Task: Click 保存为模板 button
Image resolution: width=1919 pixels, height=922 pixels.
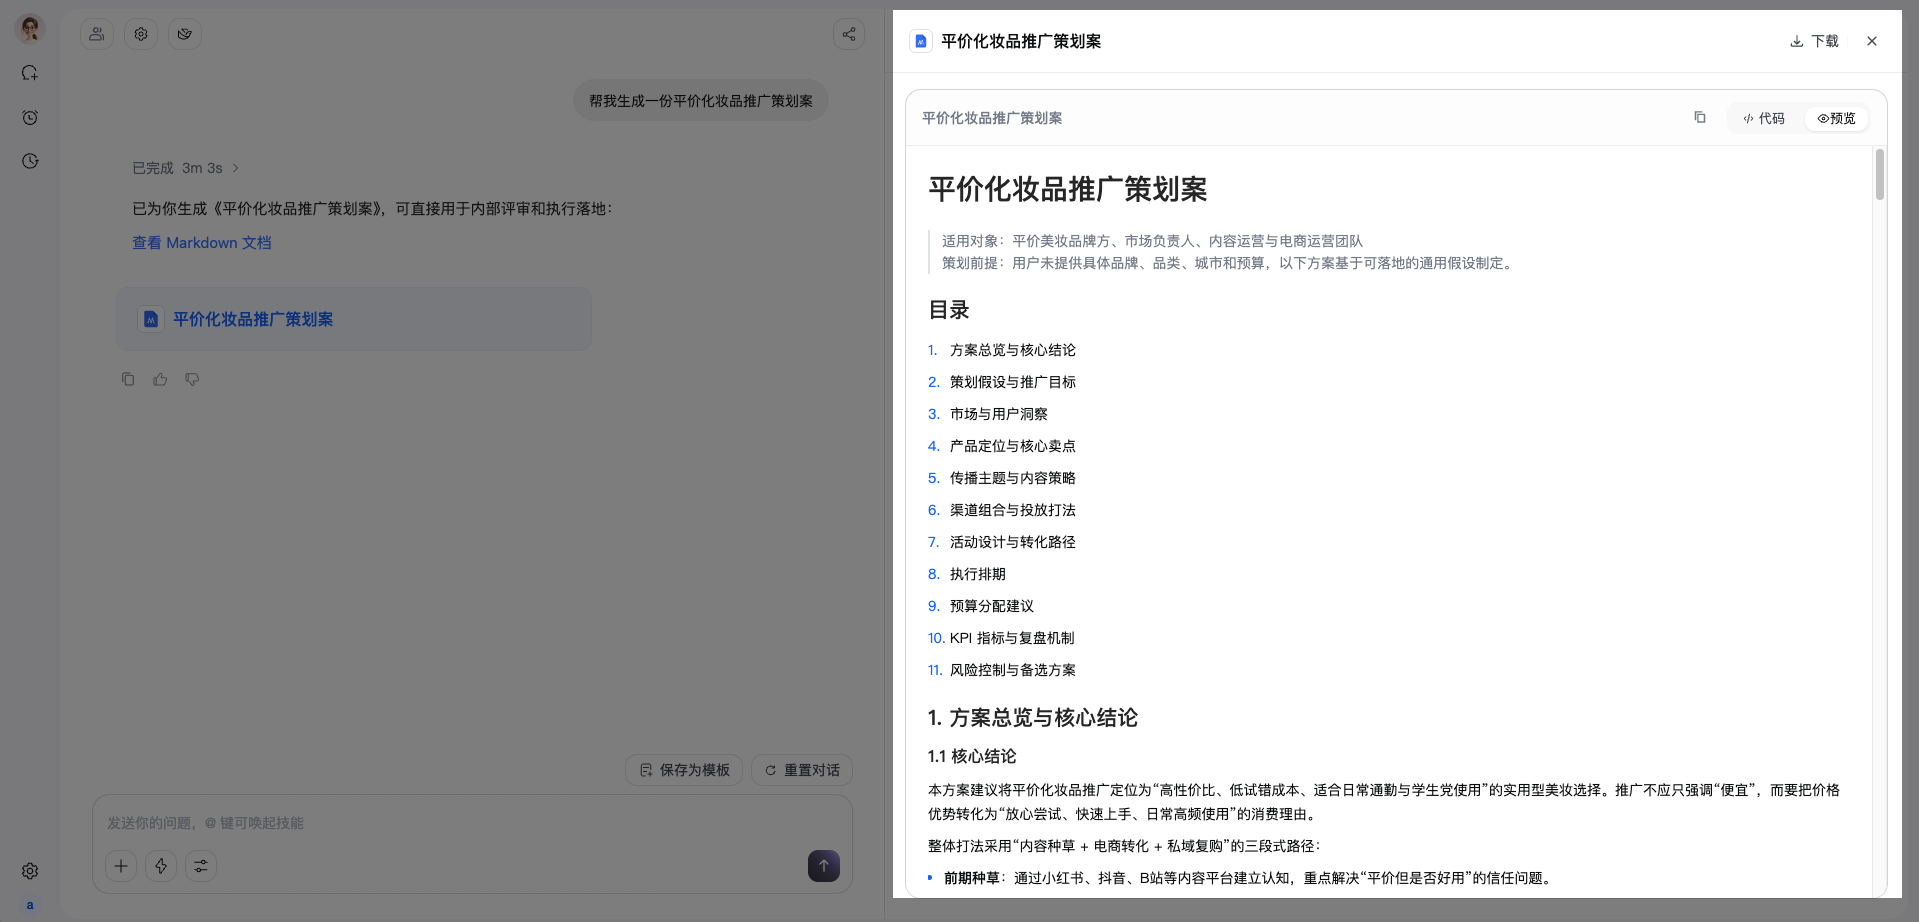Action: coord(684,770)
